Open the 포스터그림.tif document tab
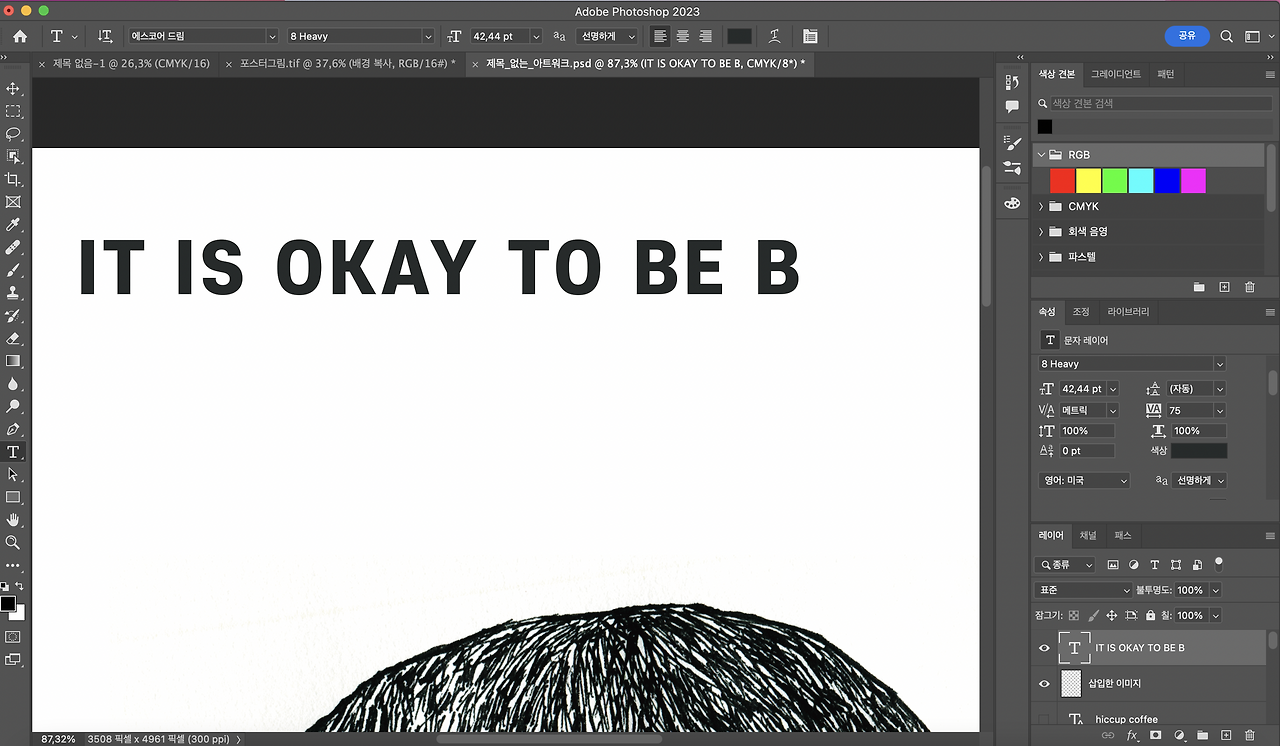 pos(340,64)
